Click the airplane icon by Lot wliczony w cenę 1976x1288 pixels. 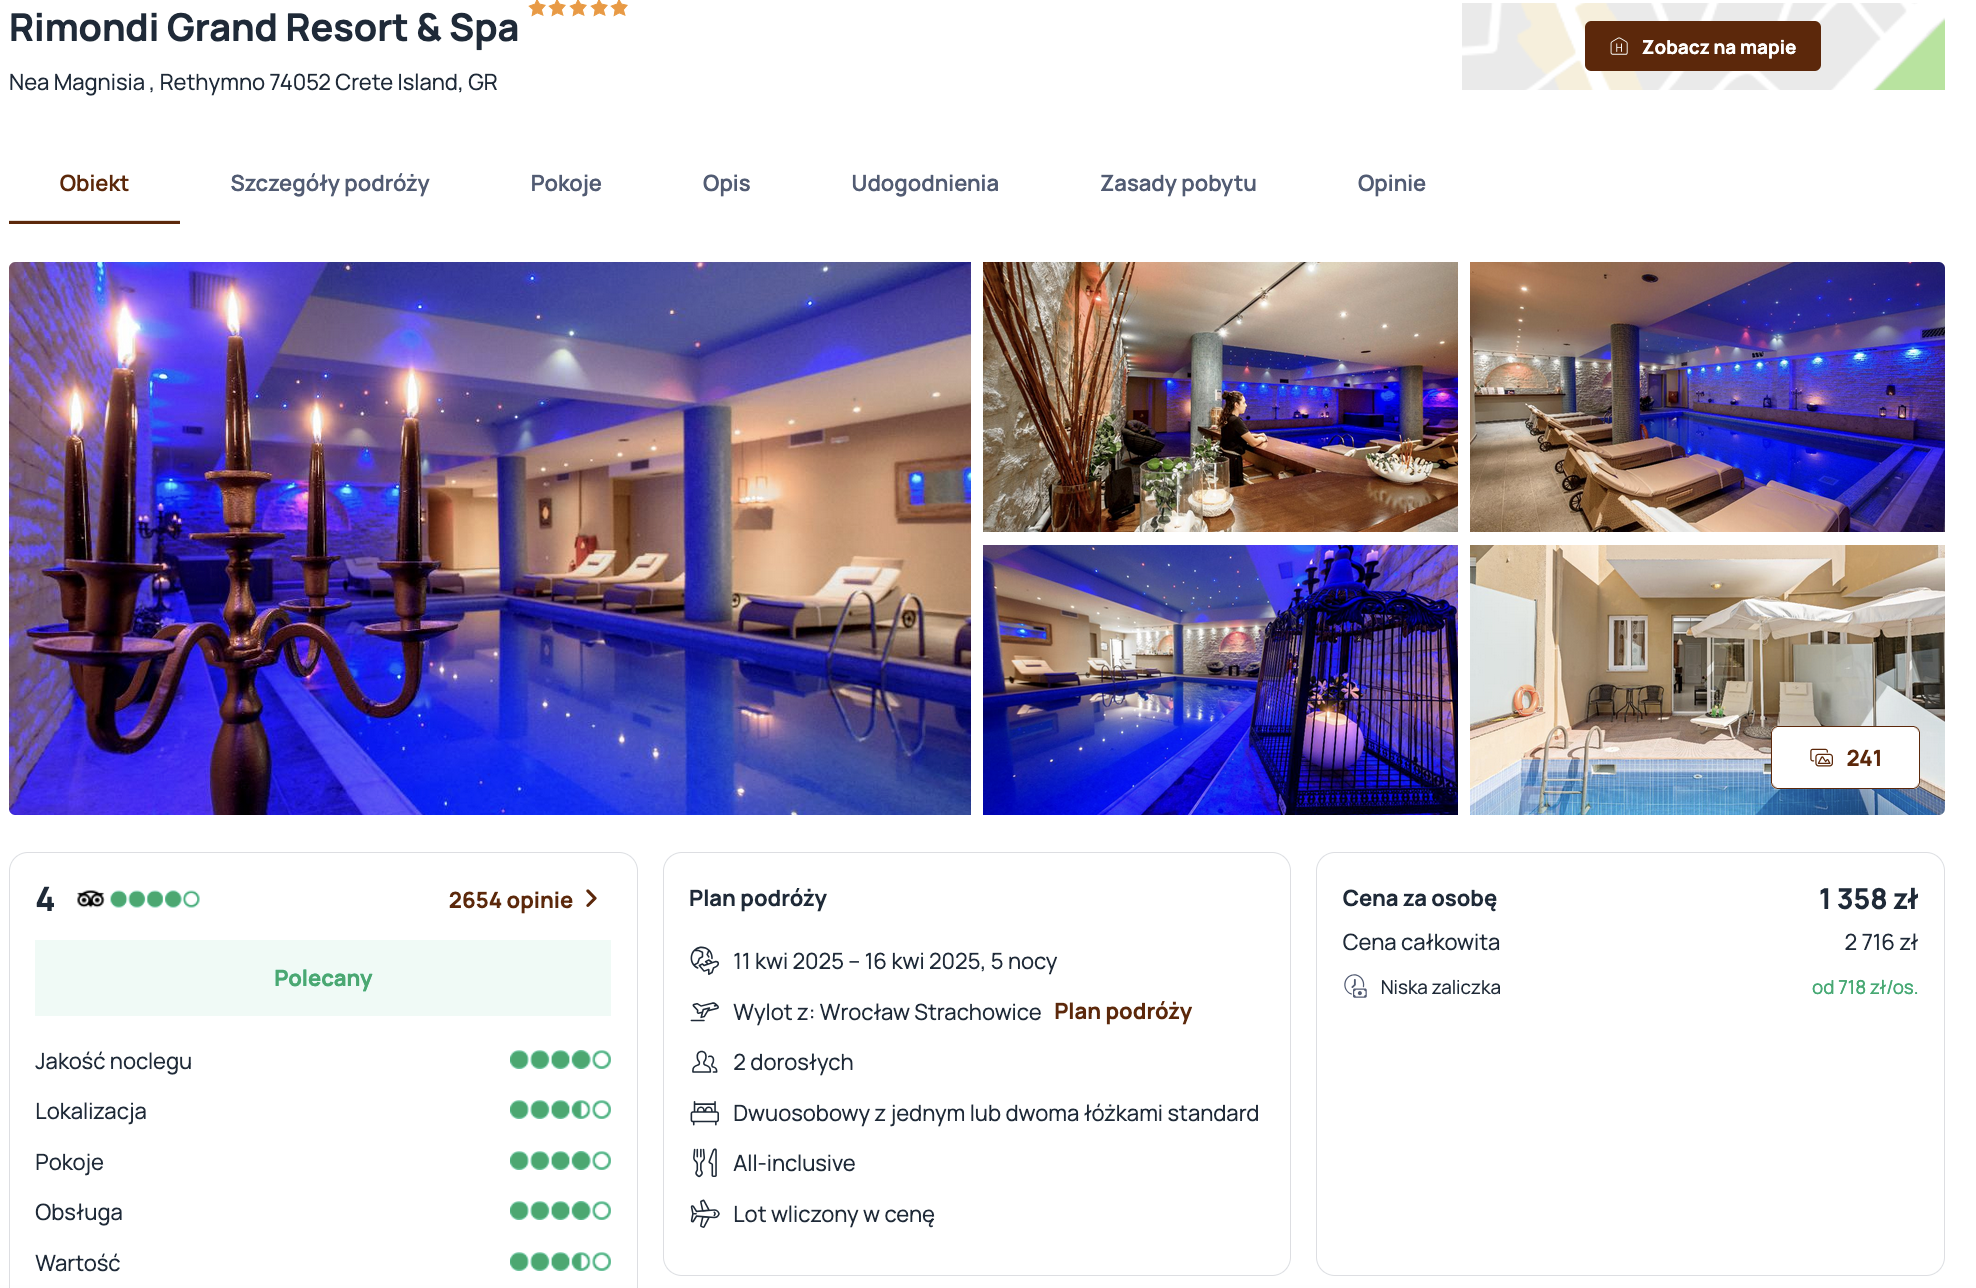click(x=704, y=1214)
